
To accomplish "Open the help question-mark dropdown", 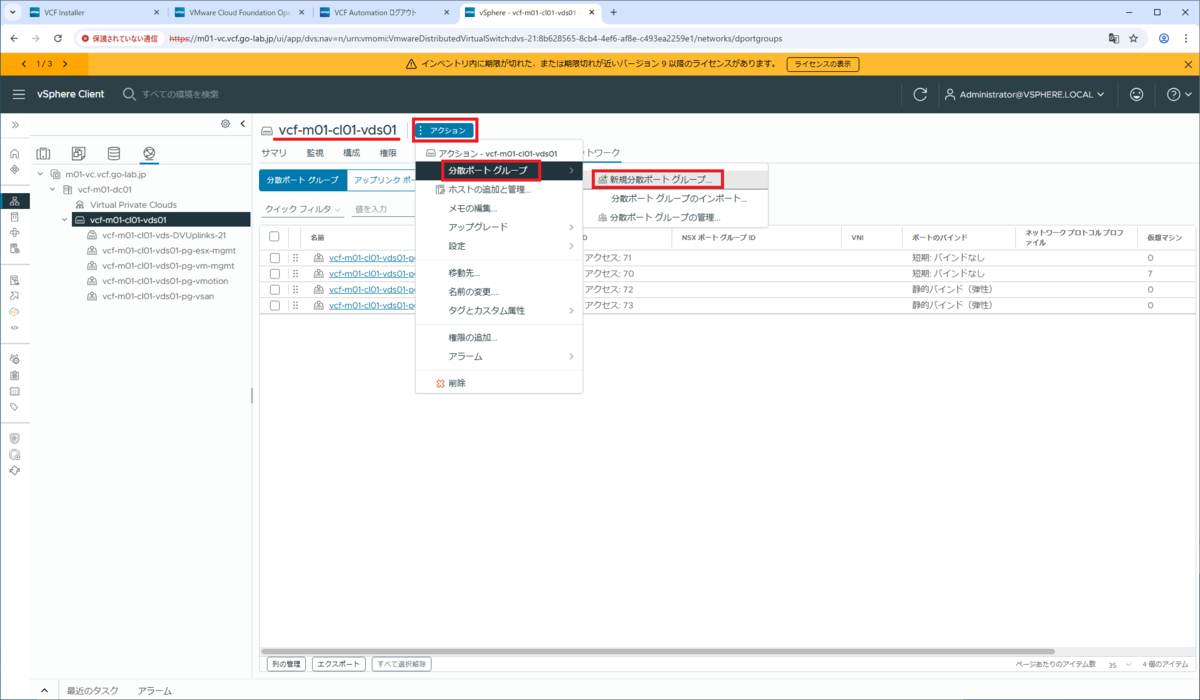I will (1177, 94).
